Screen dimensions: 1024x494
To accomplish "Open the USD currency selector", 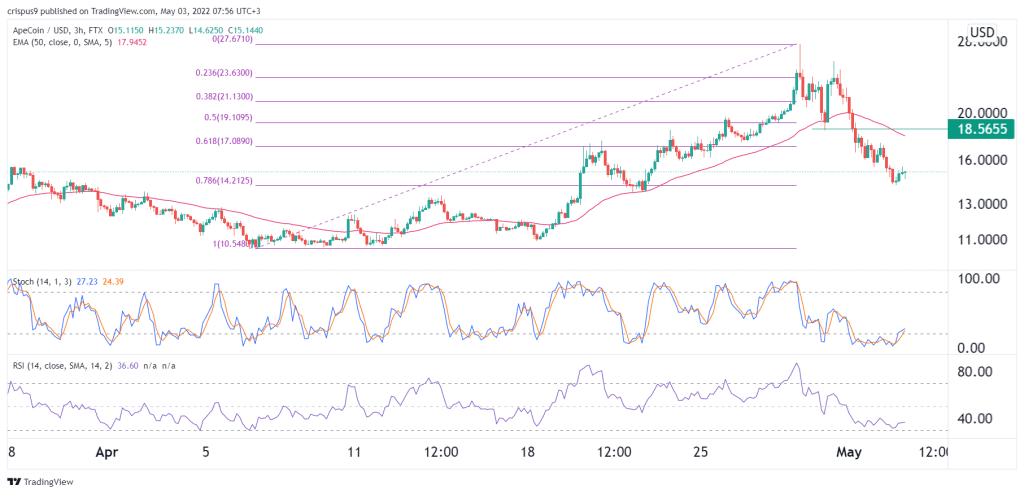I will coord(982,32).
